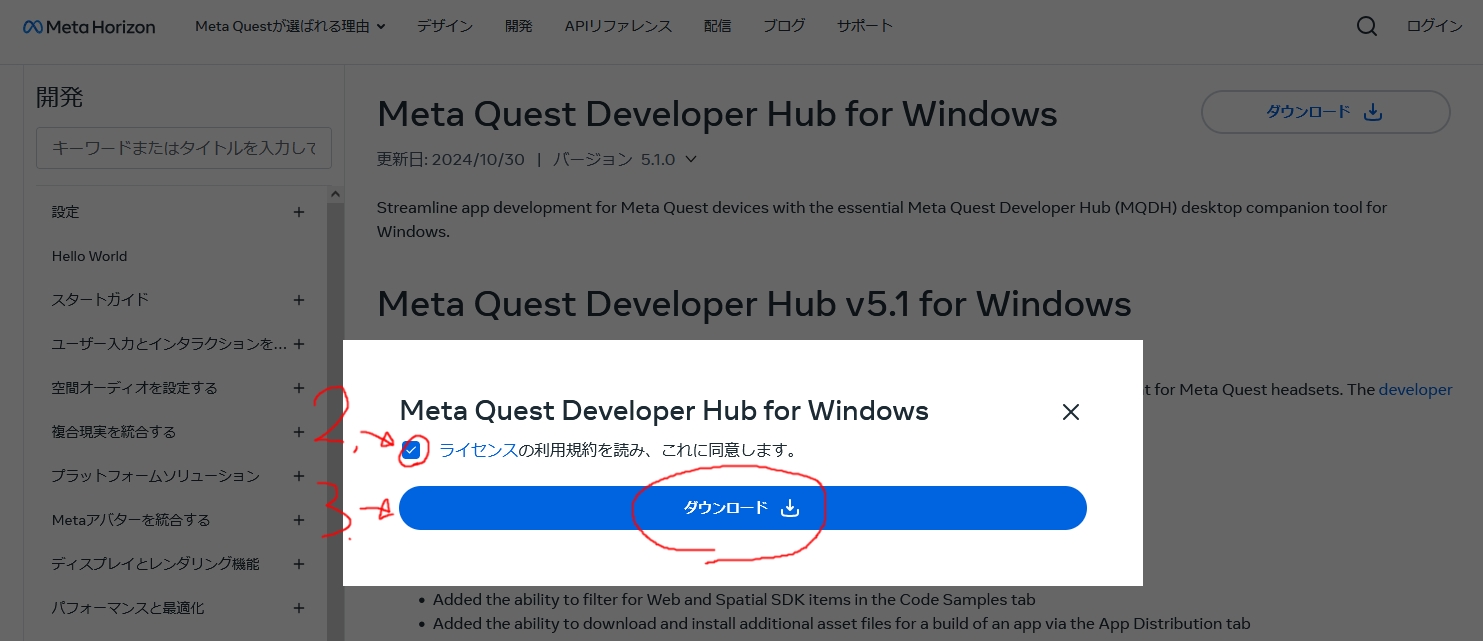Expand the 空間オーディオを設定する section

point(298,388)
